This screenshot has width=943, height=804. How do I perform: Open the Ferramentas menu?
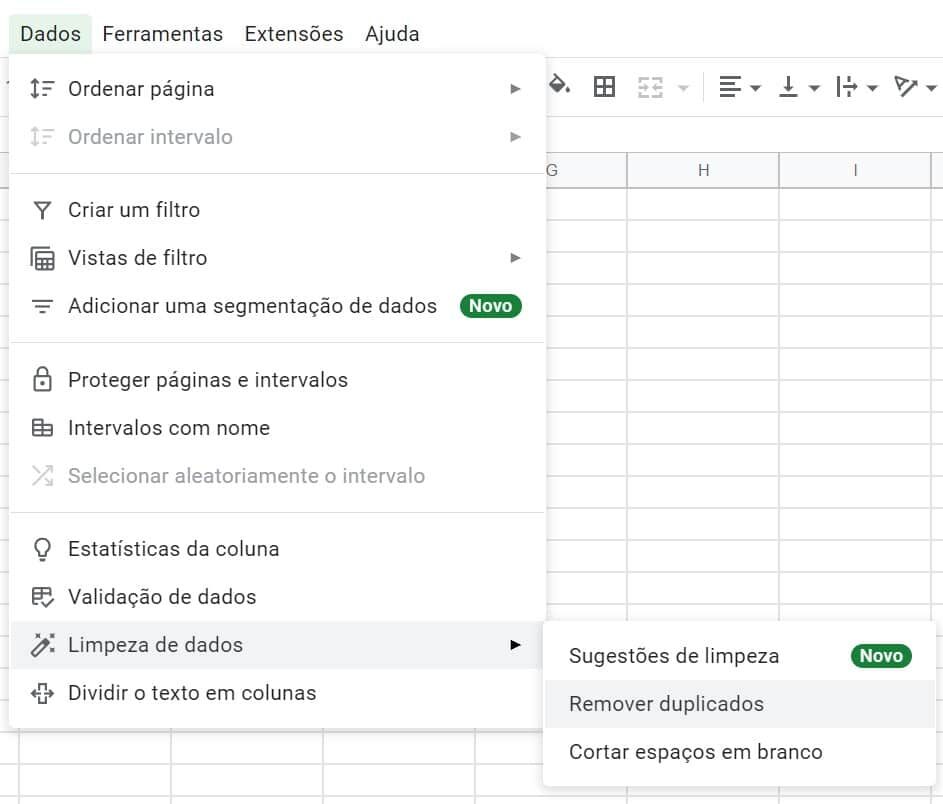tap(162, 34)
